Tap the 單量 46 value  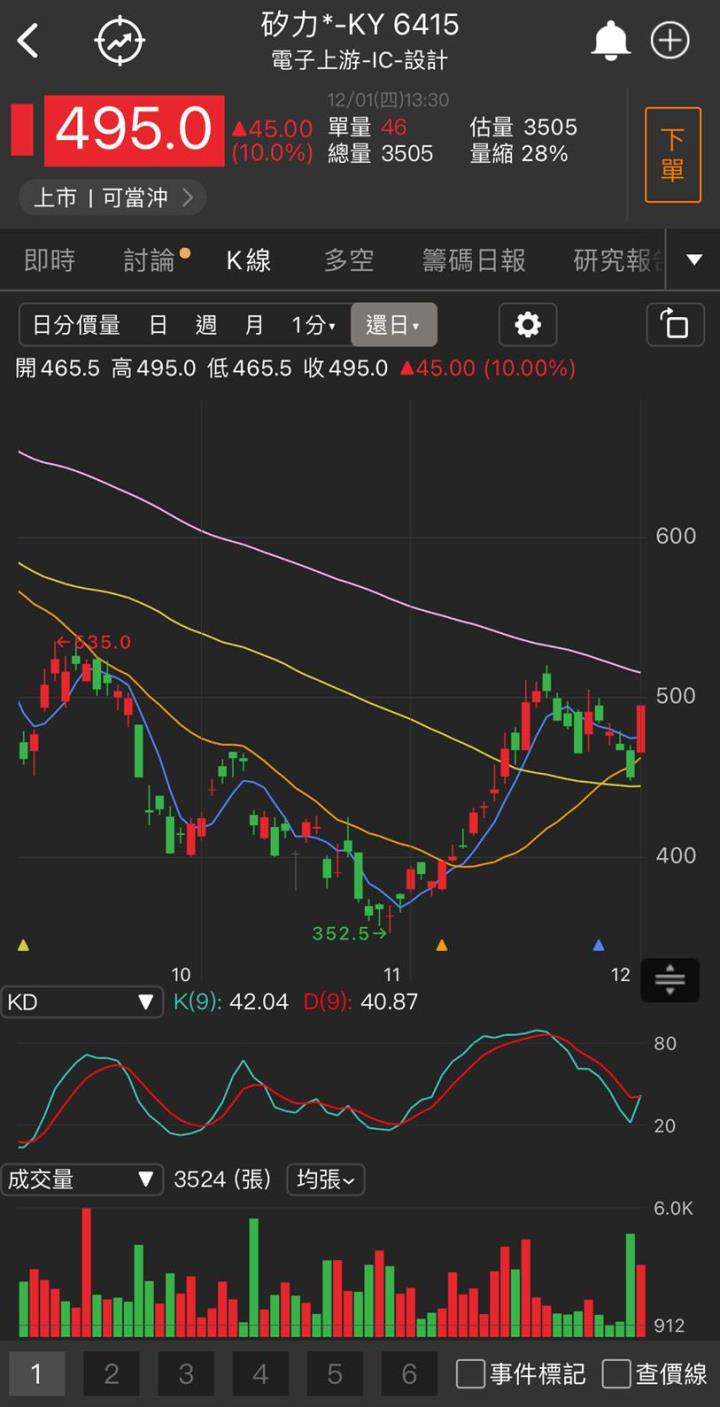coord(366,127)
